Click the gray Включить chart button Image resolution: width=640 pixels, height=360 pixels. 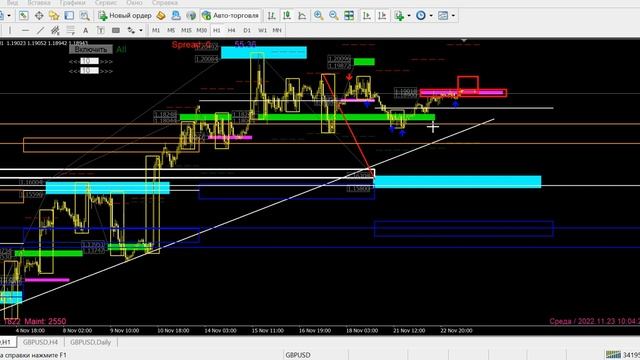pyautogui.click(x=91, y=49)
